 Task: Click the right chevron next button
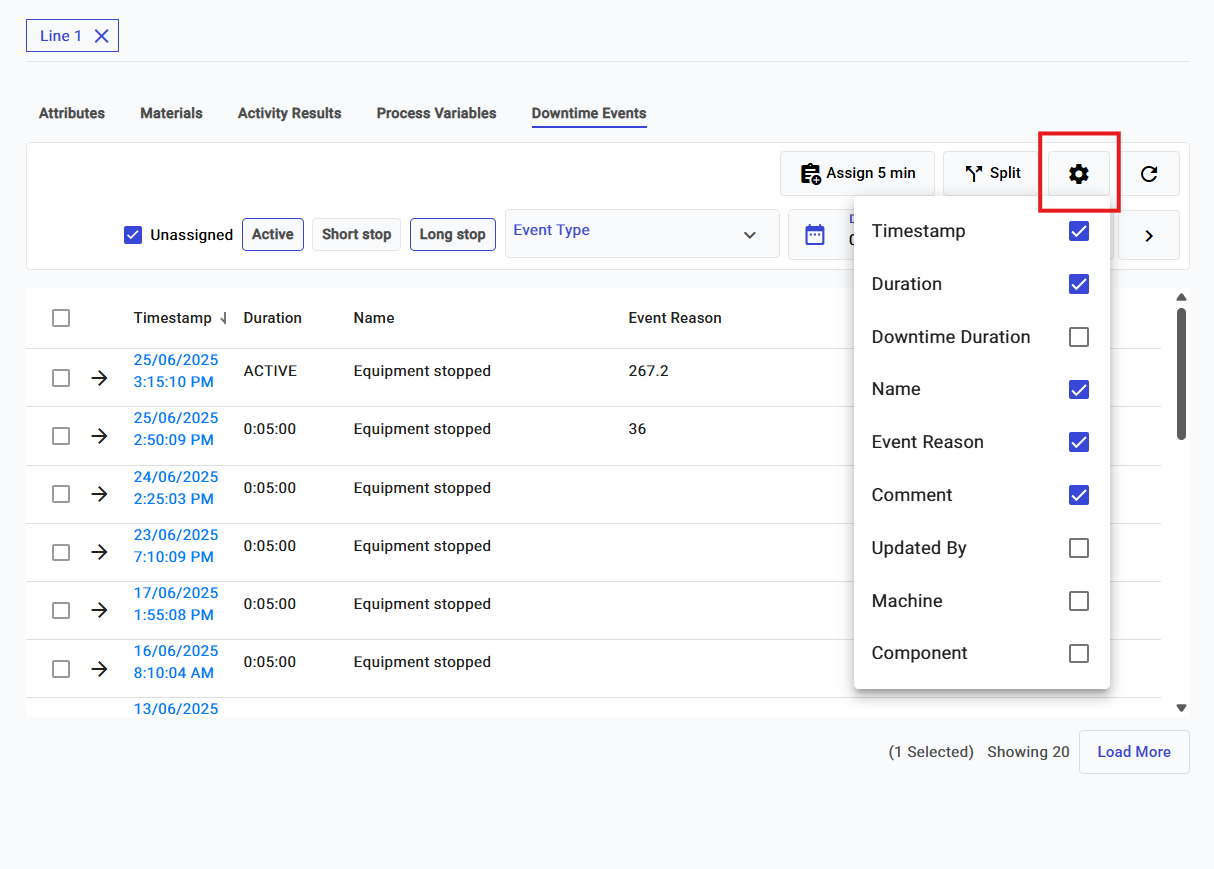(1149, 236)
